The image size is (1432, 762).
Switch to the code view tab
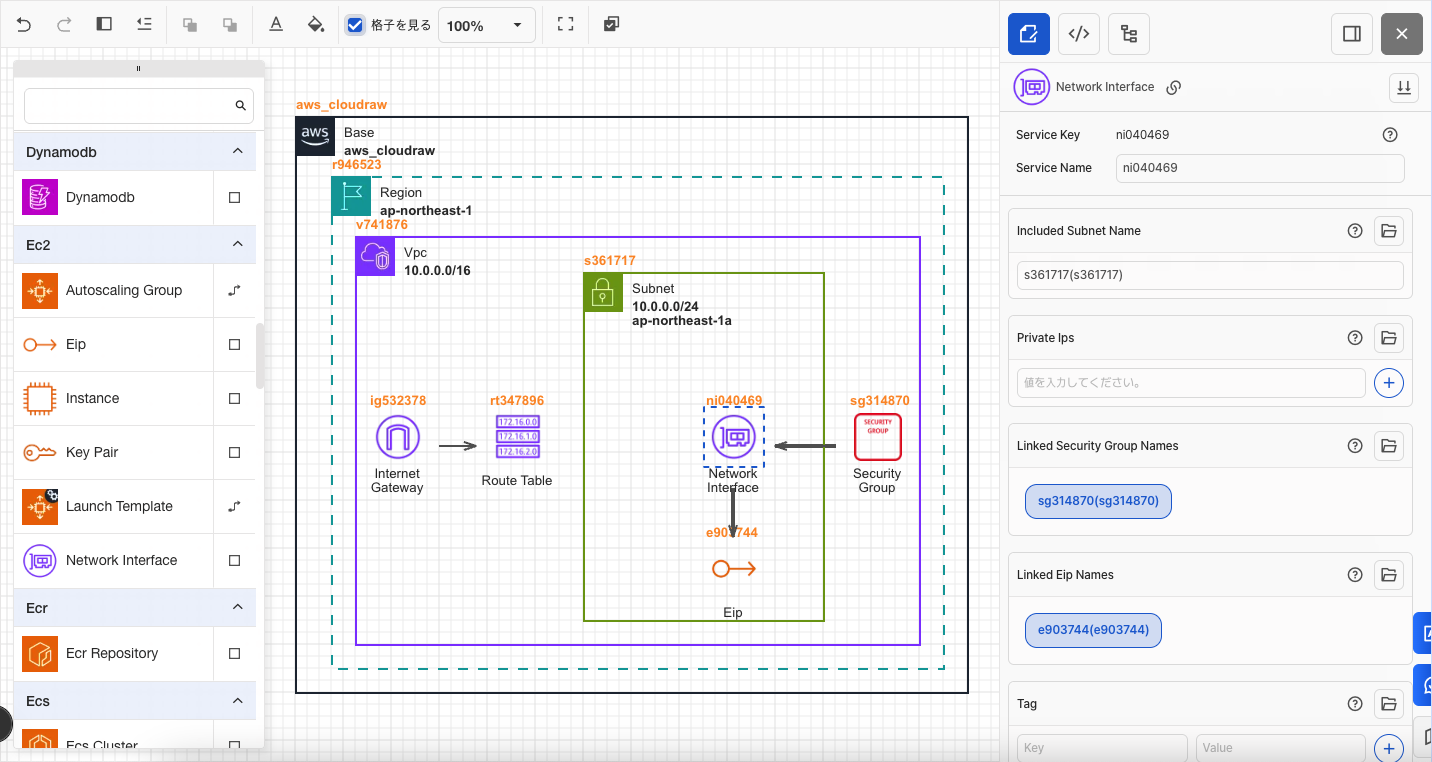[x=1079, y=34]
